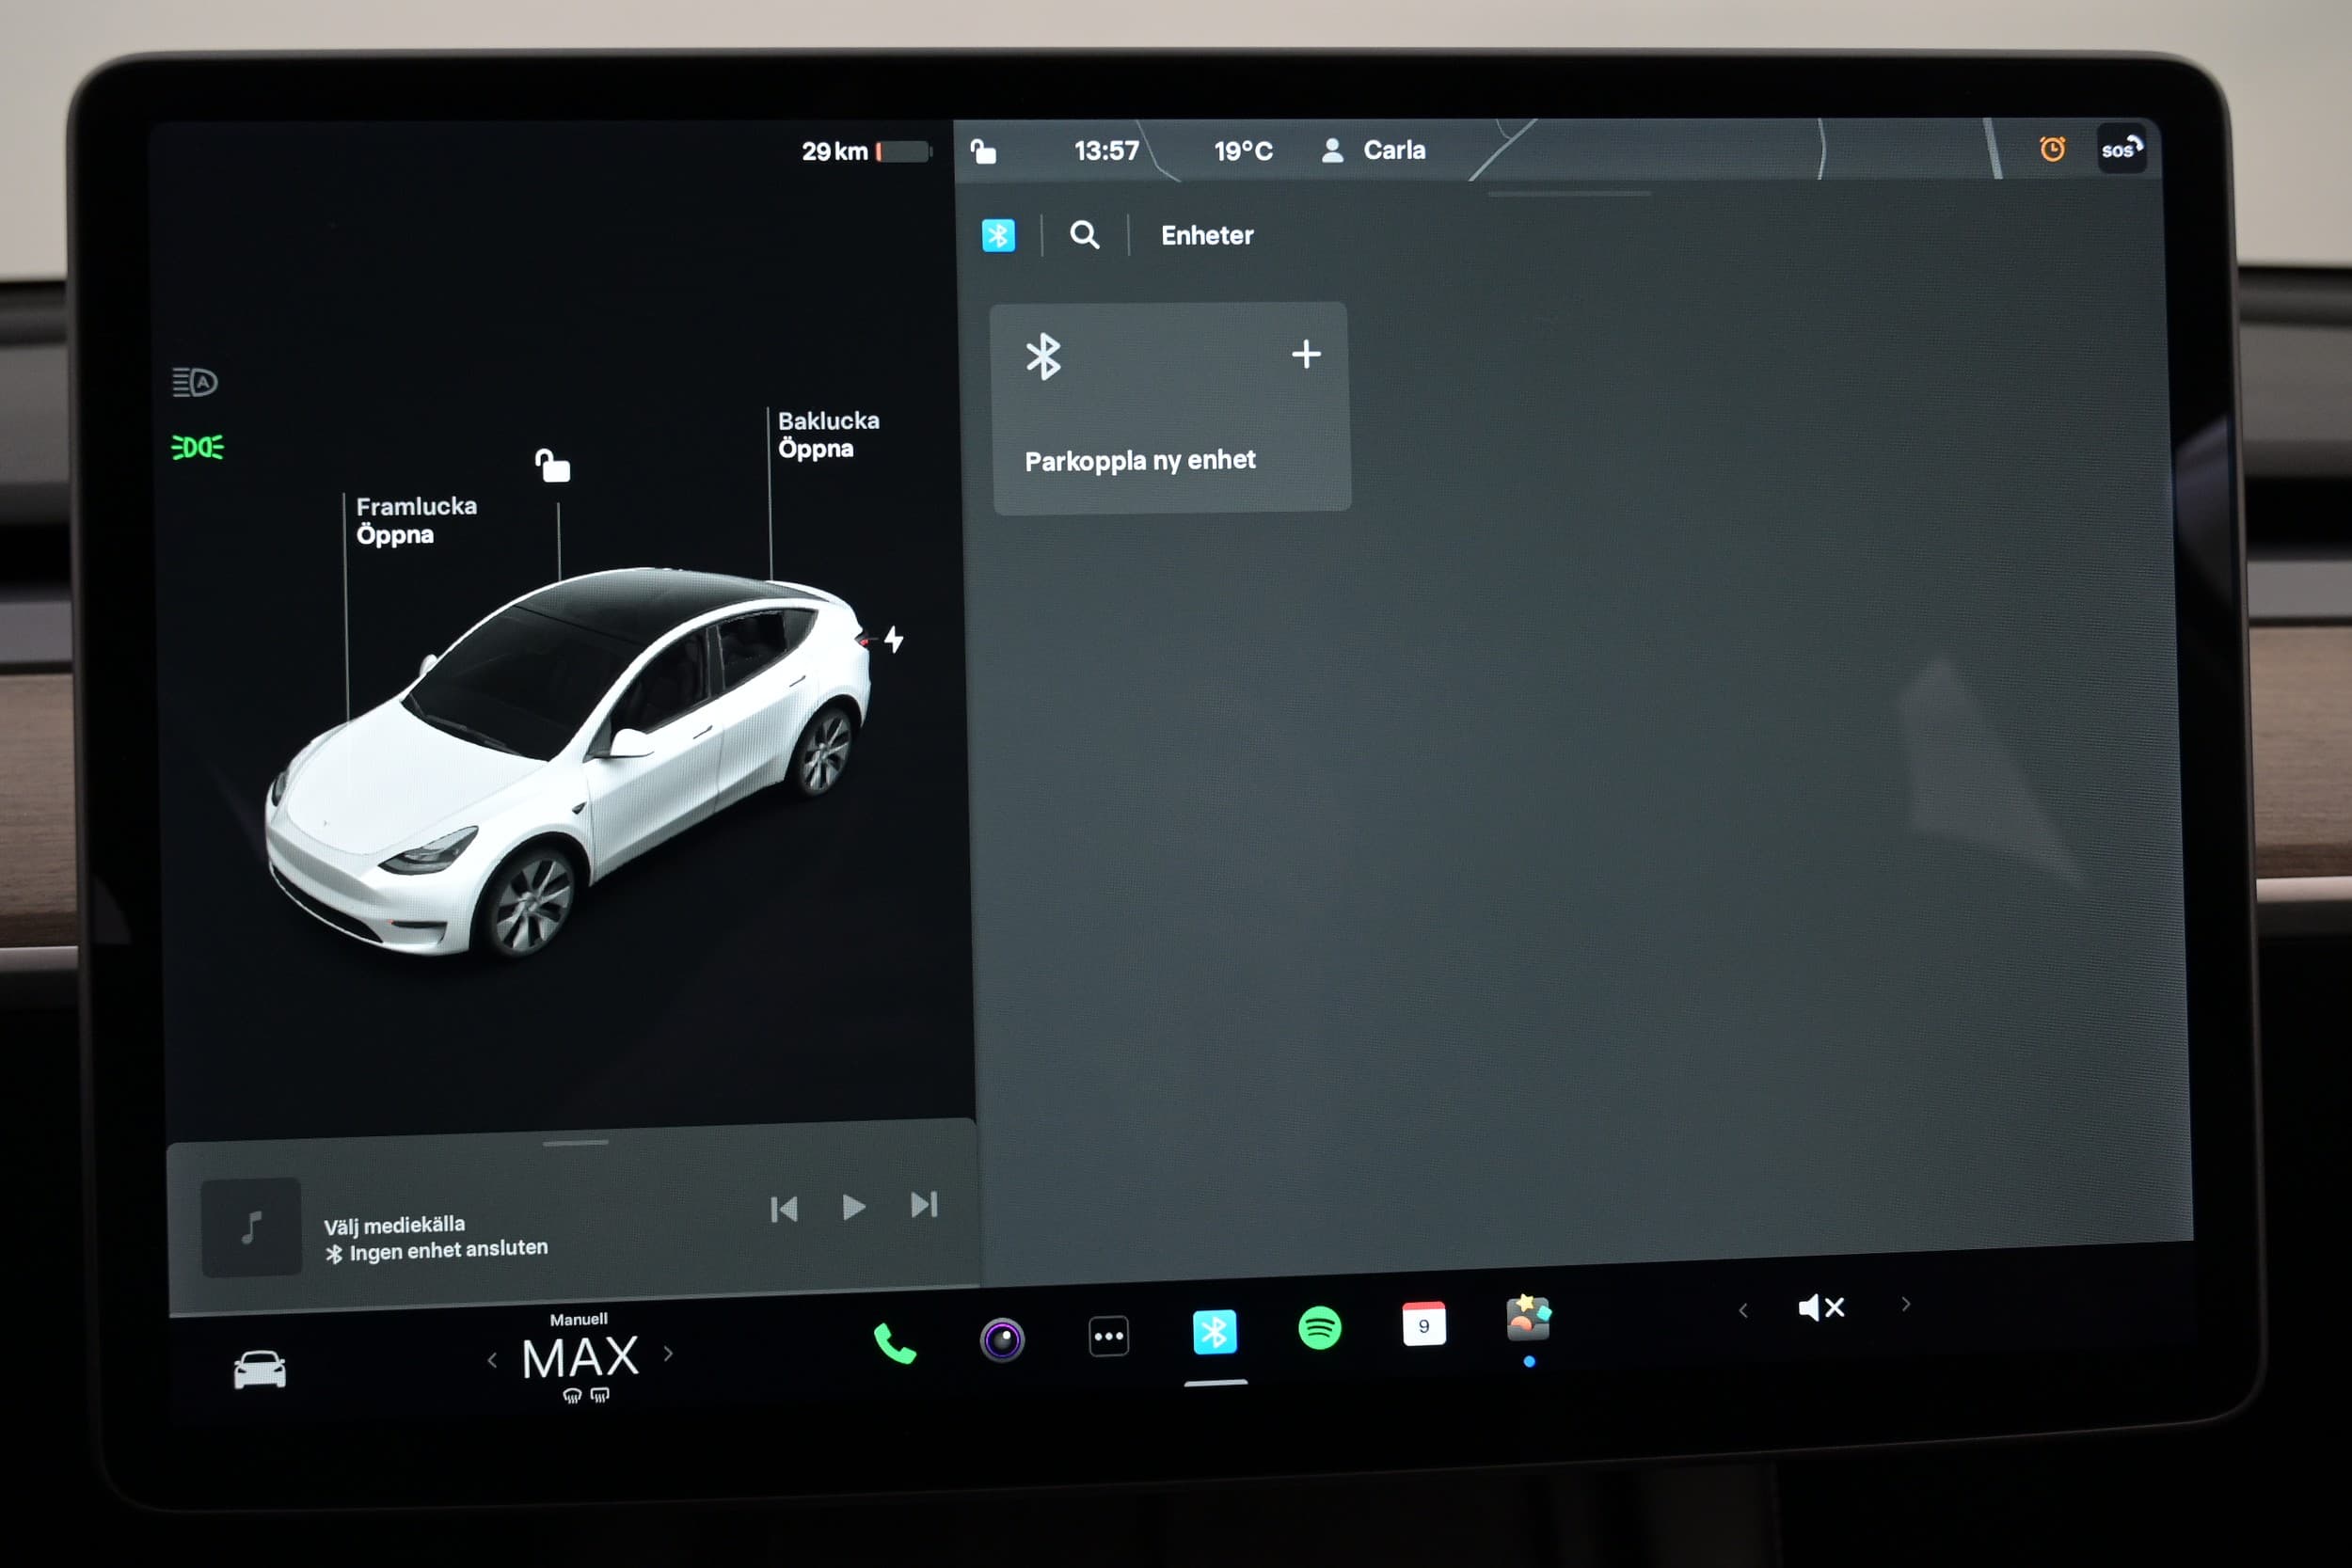Tap the clock showing 13:57
The width and height of the screenshot is (2352, 1568).
(1106, 151)
